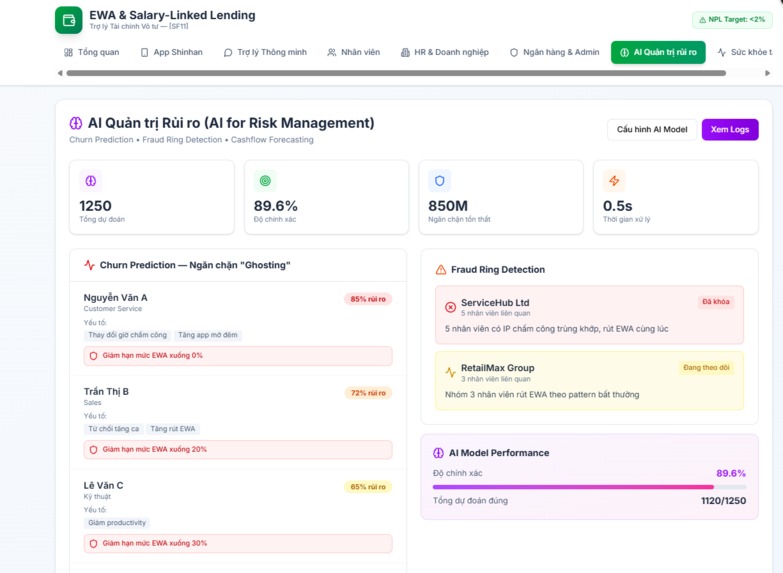
Task: Click the 'Đang theo dõi' status badge
Action: [x=706, y=368]
